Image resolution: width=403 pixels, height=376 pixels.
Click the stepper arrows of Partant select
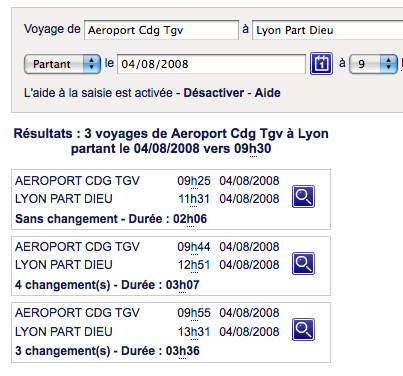(91, 64)
